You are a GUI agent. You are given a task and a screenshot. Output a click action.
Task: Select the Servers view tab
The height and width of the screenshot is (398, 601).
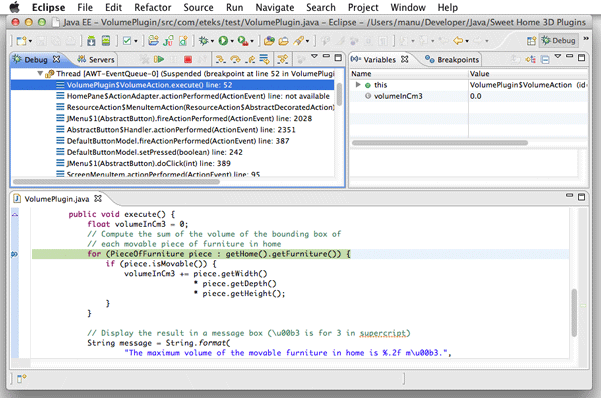[x=96, y=59]
